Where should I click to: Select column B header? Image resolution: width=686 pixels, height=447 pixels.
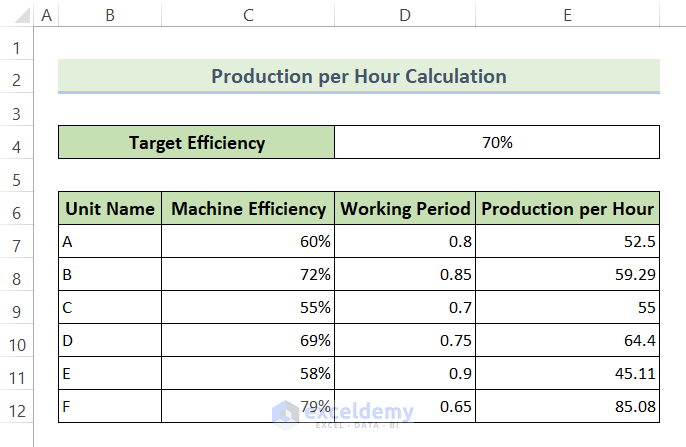click(x=109, y=15)
